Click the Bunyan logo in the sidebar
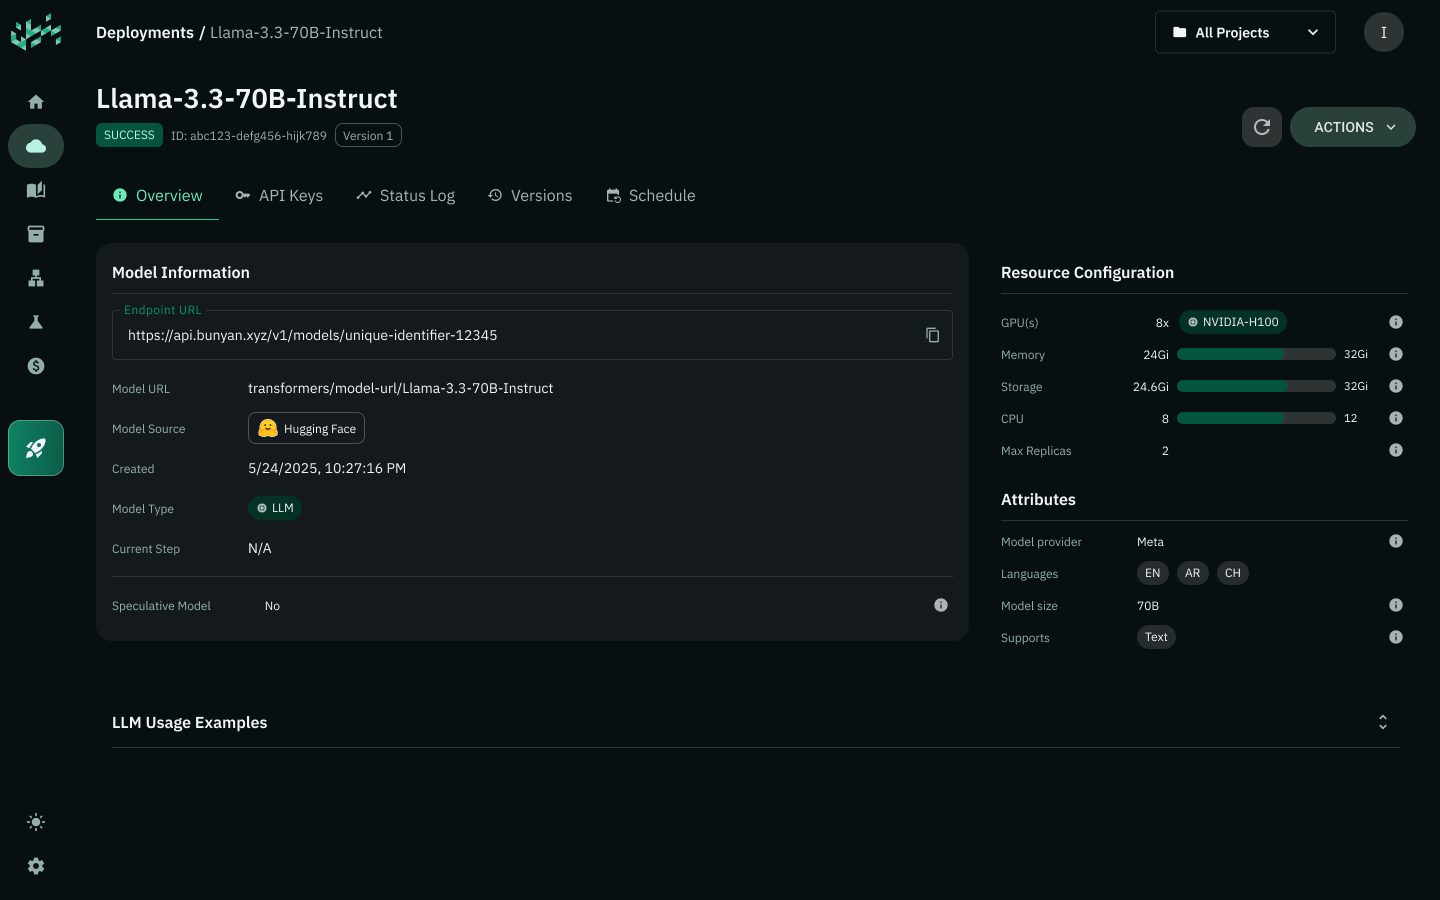 36,32
